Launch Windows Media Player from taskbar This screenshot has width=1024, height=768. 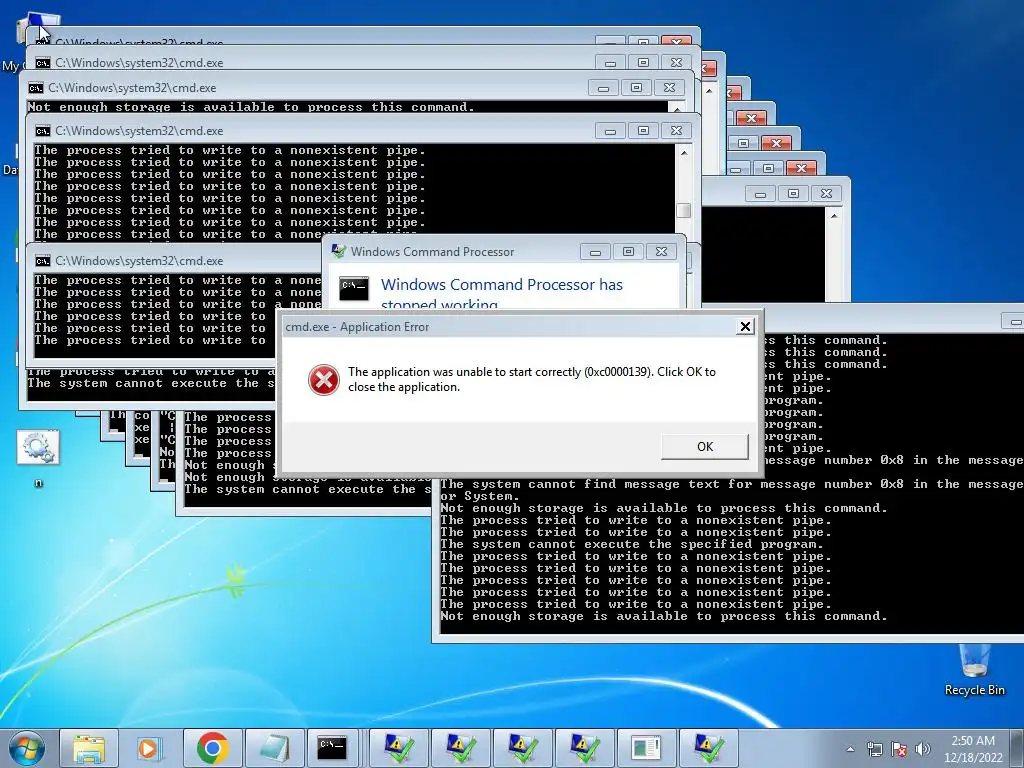click(150, 748)
